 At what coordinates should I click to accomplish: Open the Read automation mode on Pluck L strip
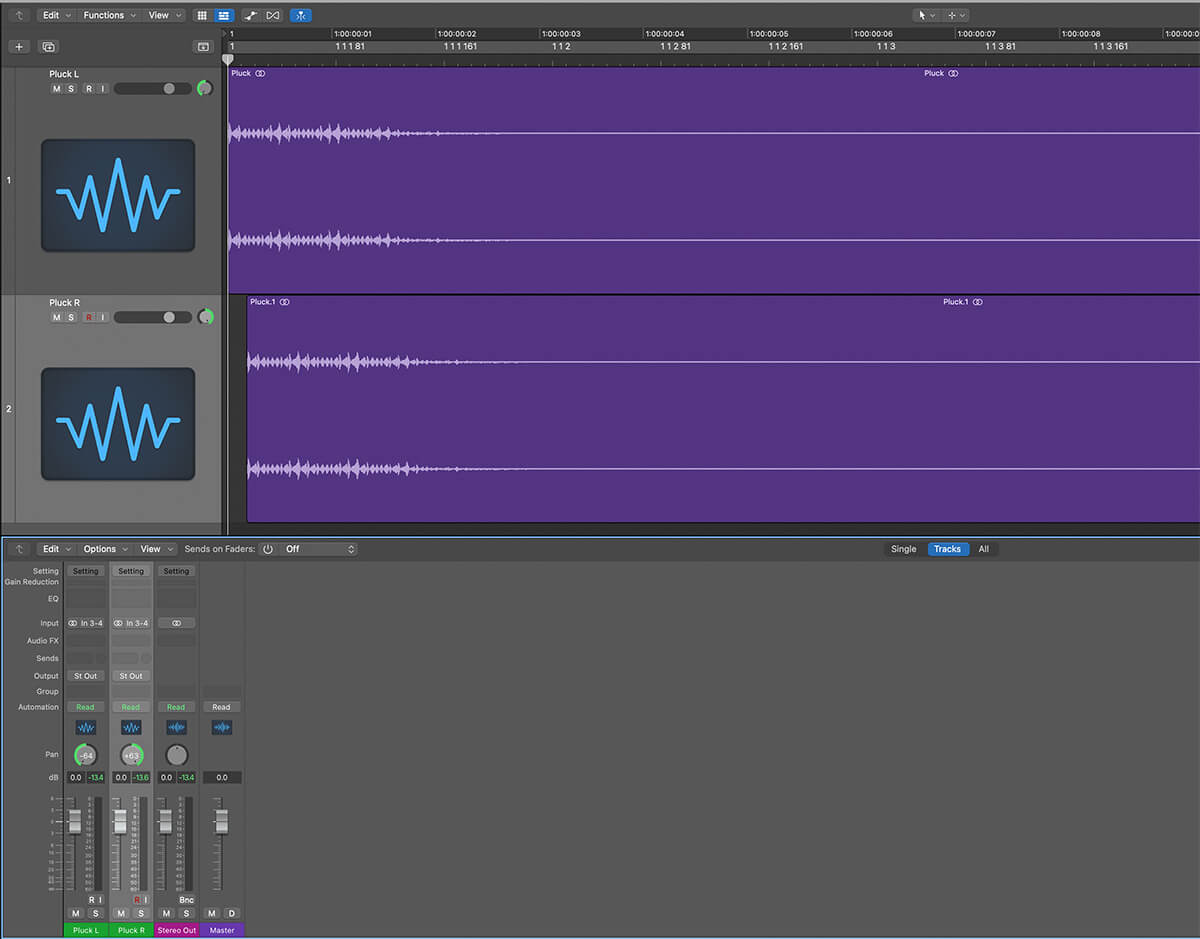(86, 707)
